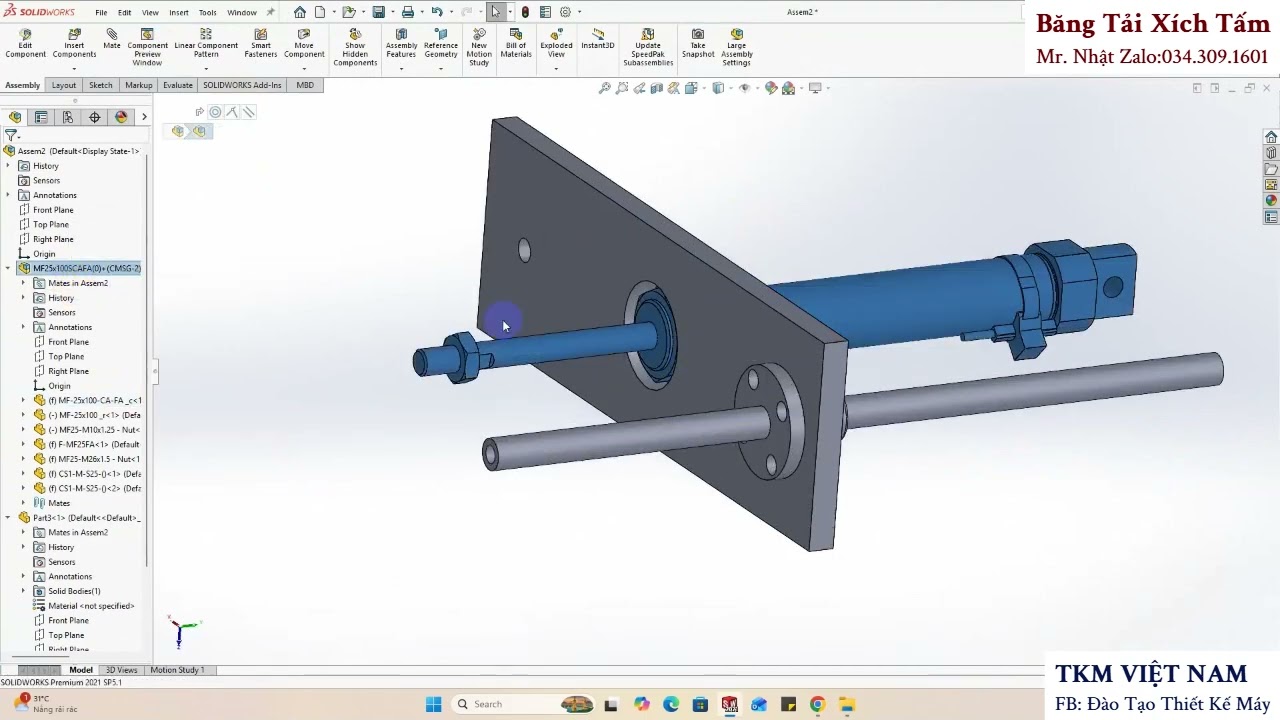Click the Take Snapshot tool
Image resolution: width=1280 pixels, height=720 pixels.
click(698, 44)
